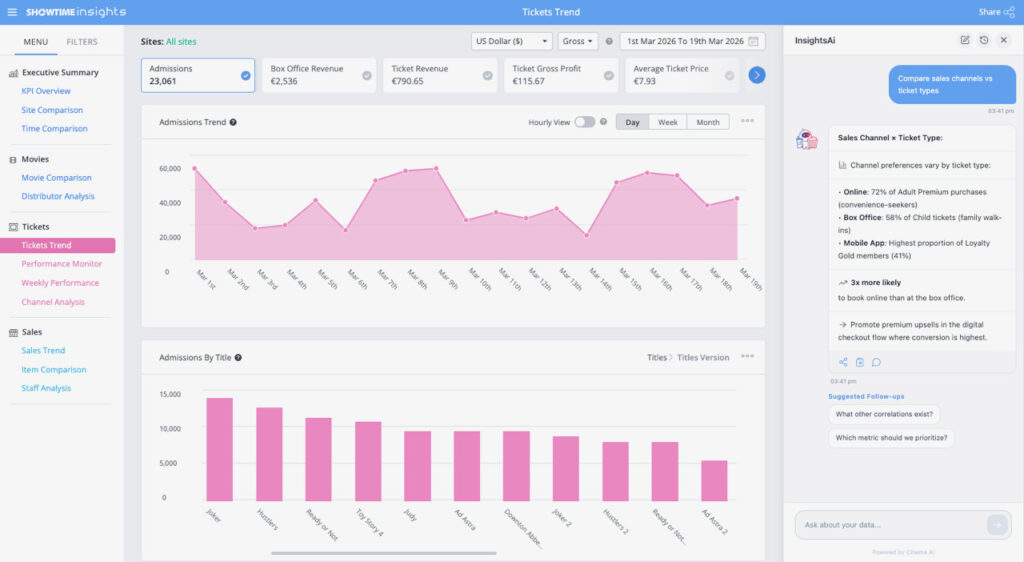
Task: Toggle the Admissions KPI checkmark
Action: click(246, 75)
